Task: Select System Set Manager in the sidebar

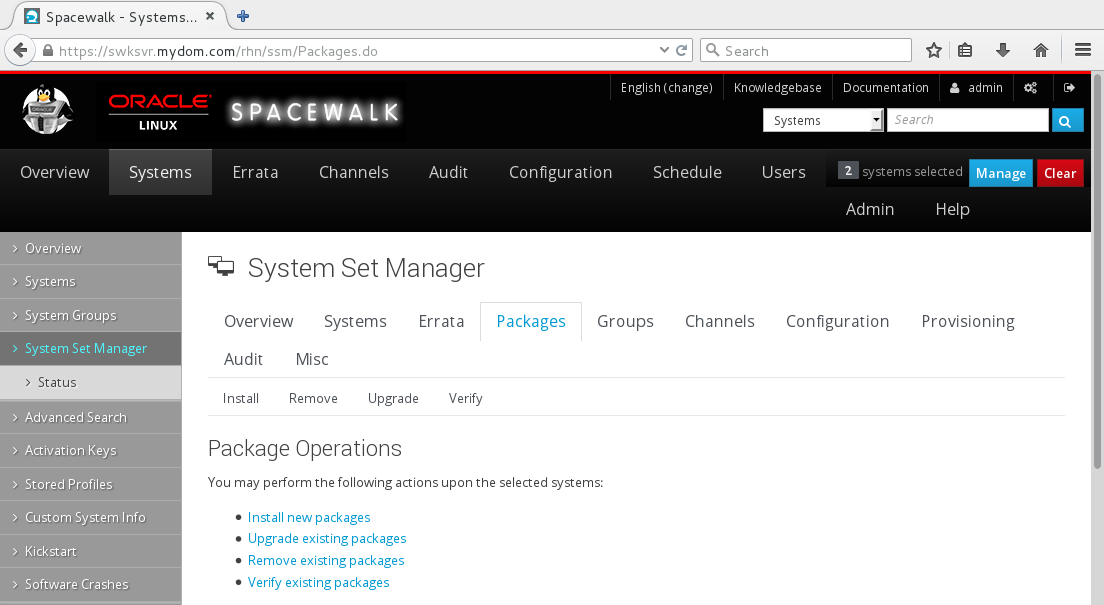Action: point(91,349)
